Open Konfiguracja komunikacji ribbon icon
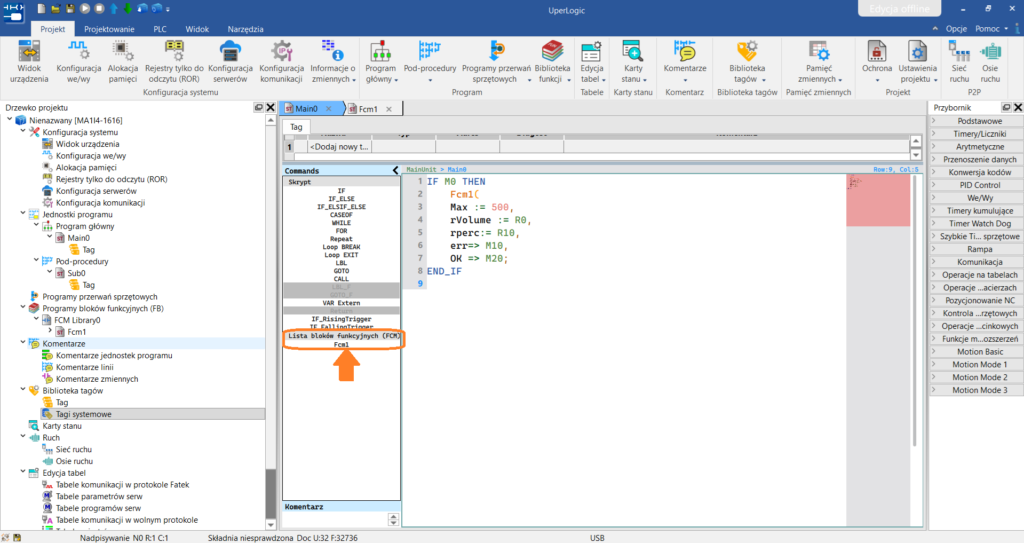The image size is (1024, 543). (x=281, y=61)
